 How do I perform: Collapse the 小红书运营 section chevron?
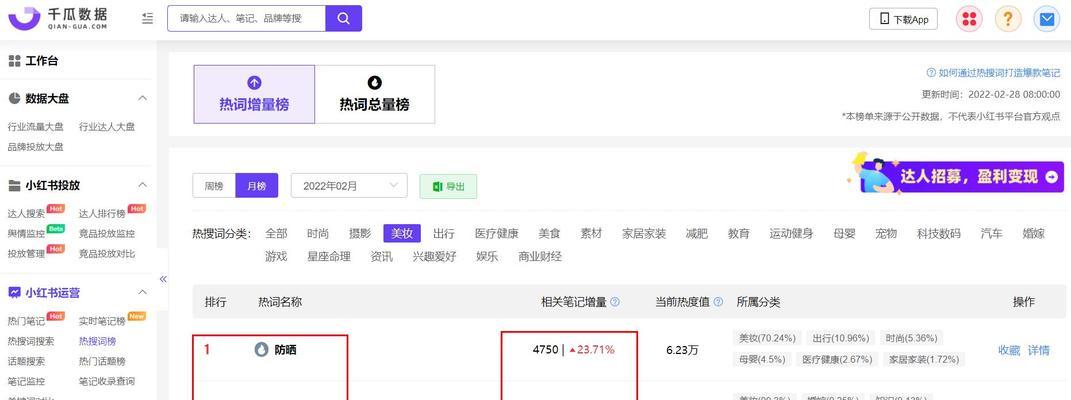click(143, 292)
